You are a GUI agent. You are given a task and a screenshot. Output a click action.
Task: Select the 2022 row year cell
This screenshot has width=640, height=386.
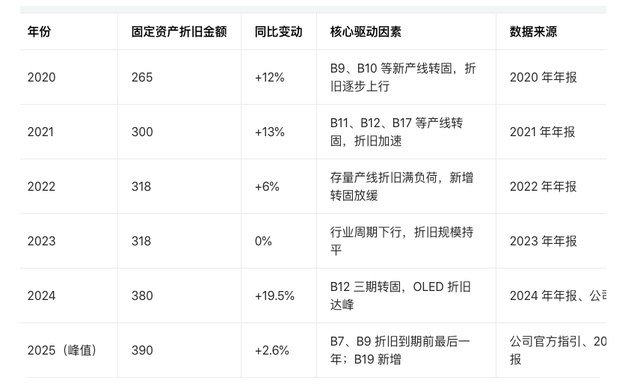(41, 186)
